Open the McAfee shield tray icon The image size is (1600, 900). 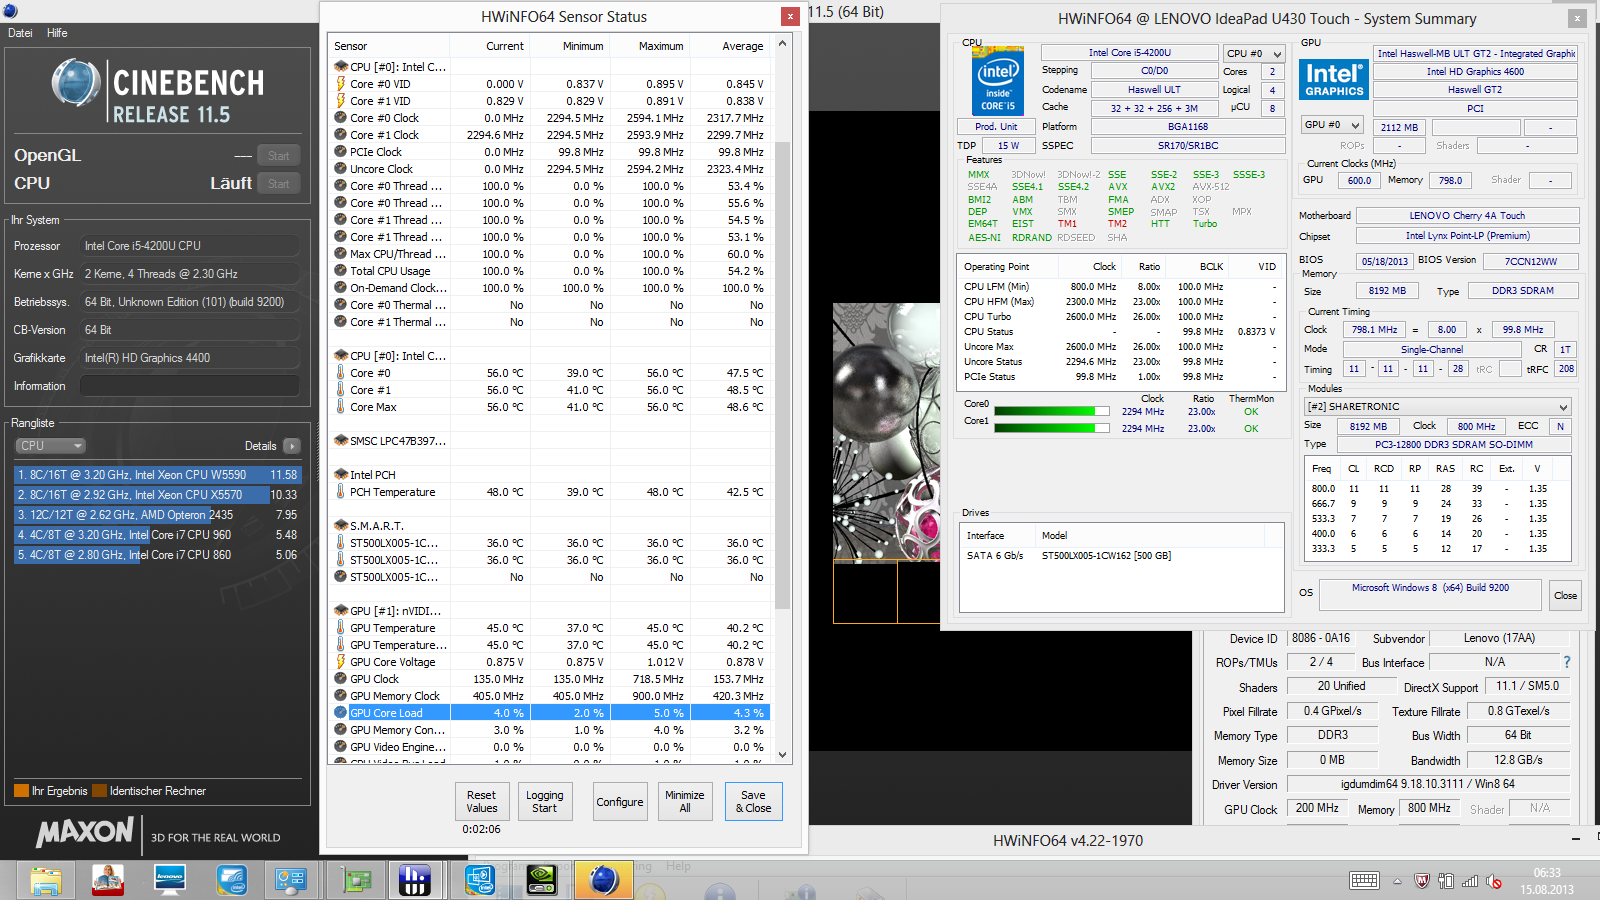pyautogui.click(x=1421, y=881)
